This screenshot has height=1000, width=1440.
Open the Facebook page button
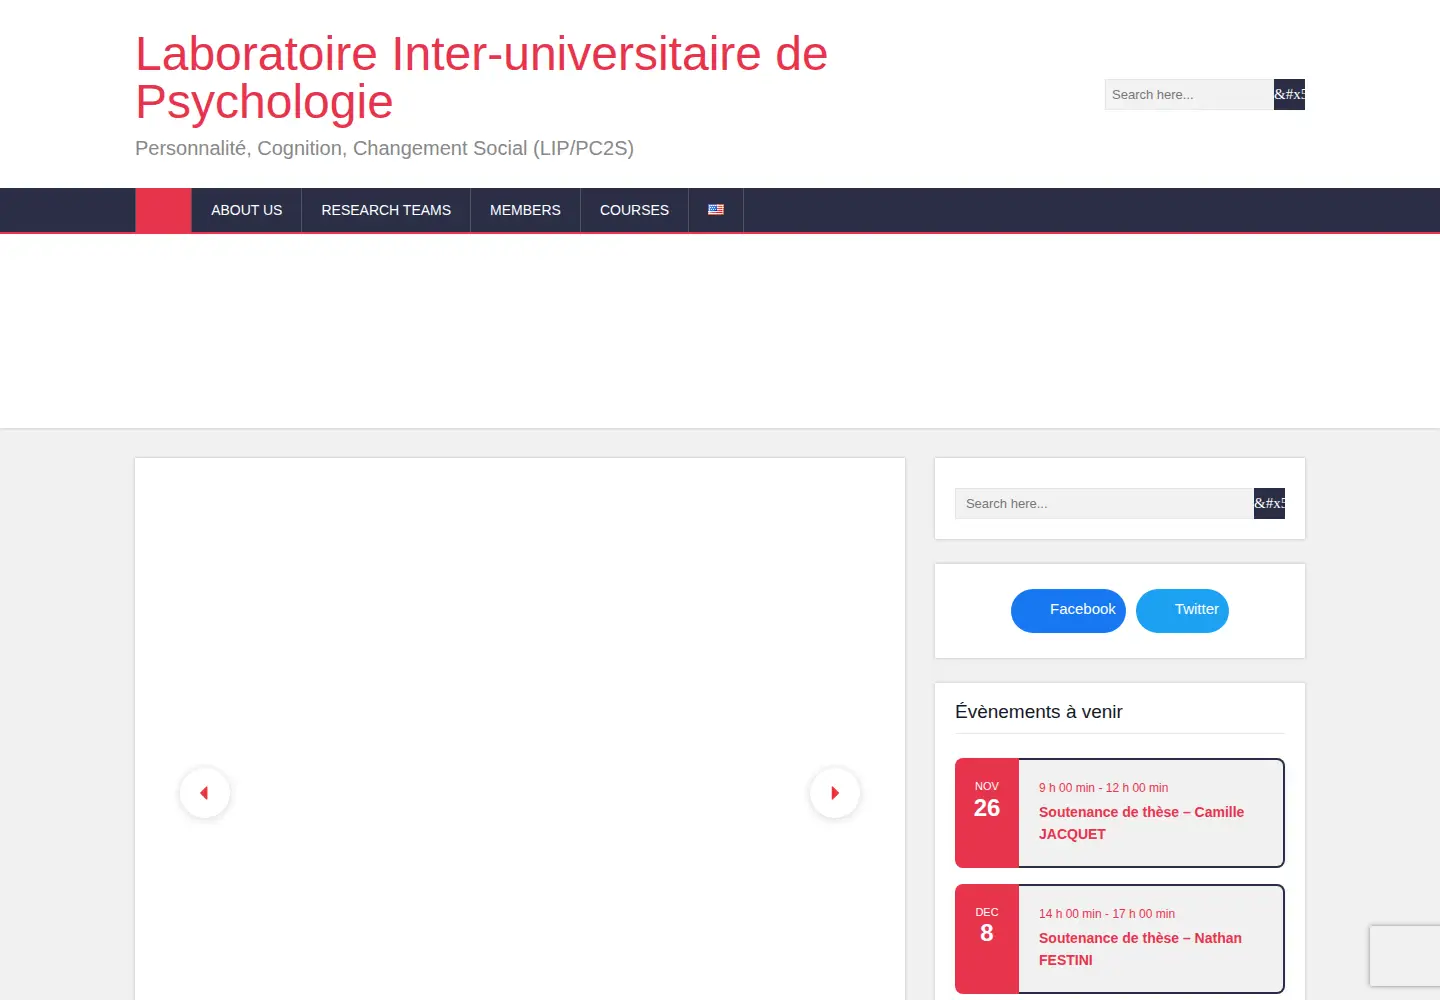coord(1068,610)
